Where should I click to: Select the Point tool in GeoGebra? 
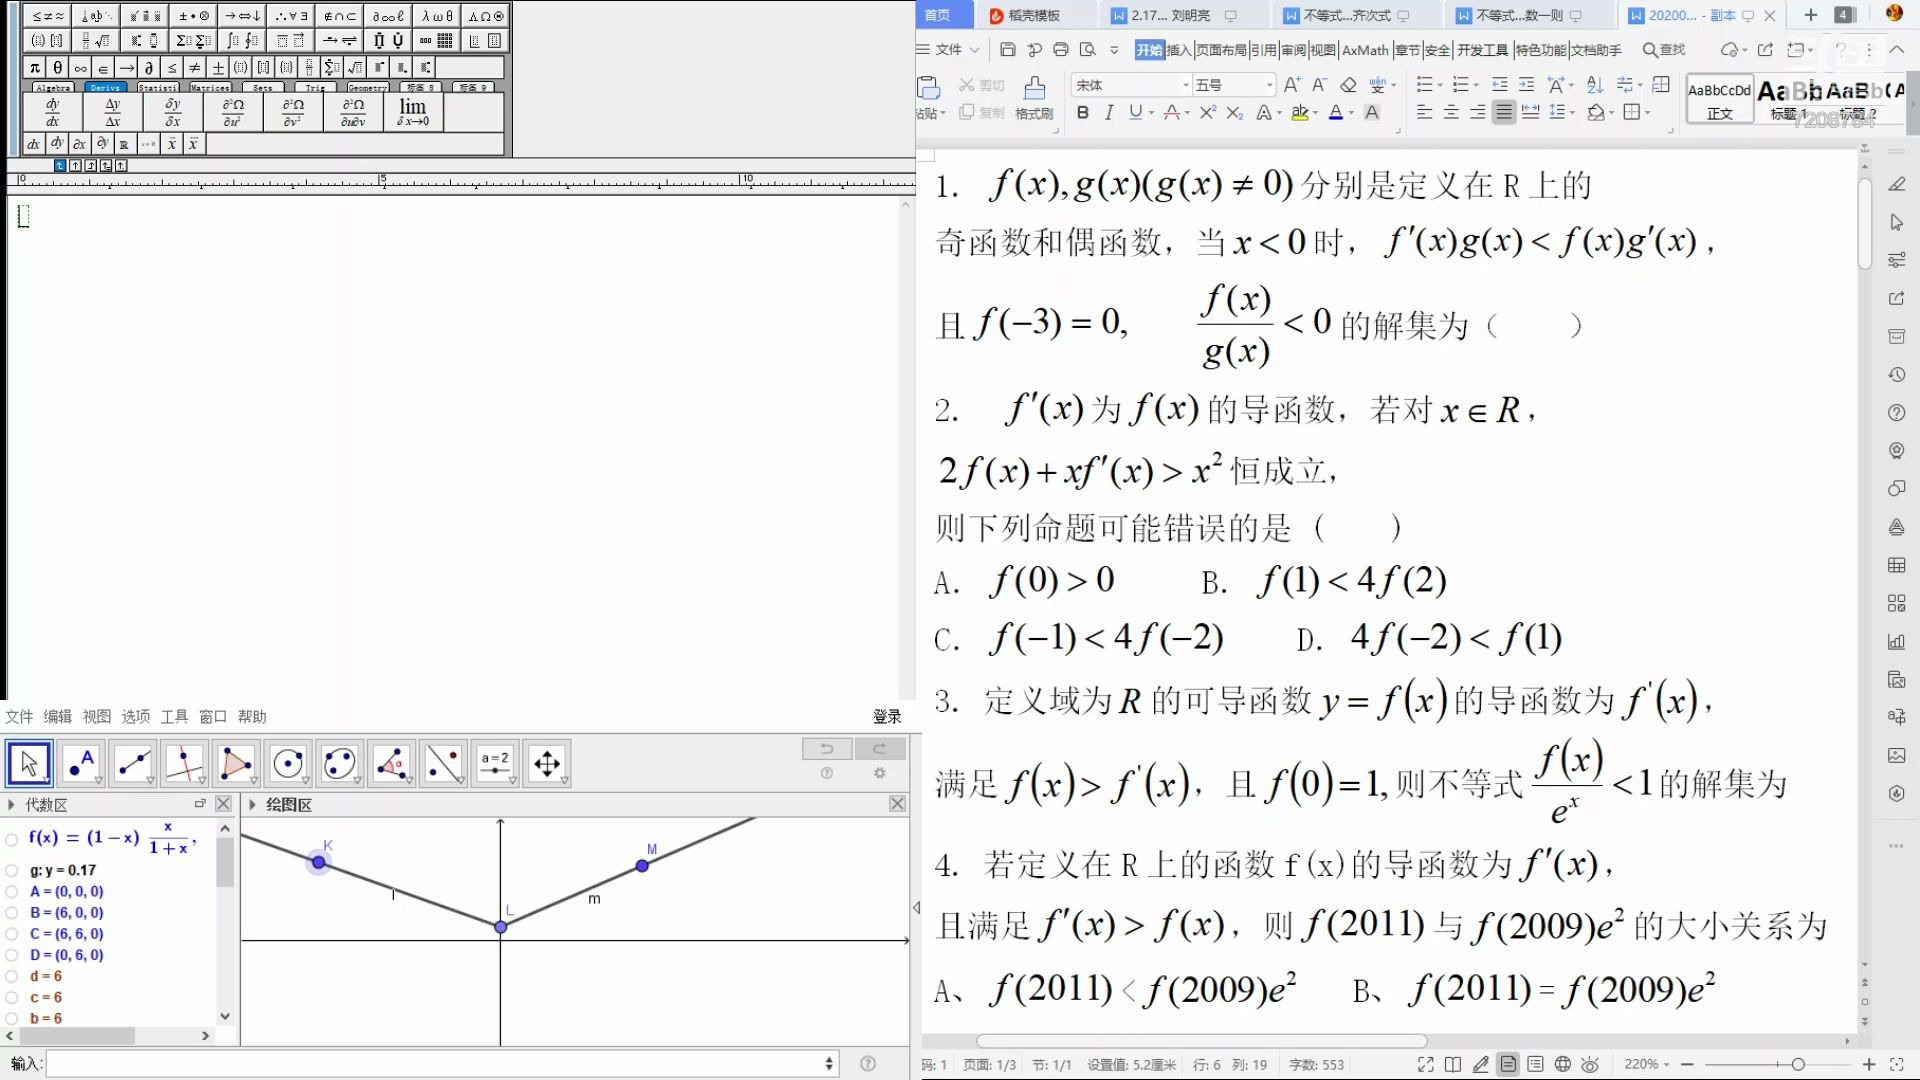[81, 764]
